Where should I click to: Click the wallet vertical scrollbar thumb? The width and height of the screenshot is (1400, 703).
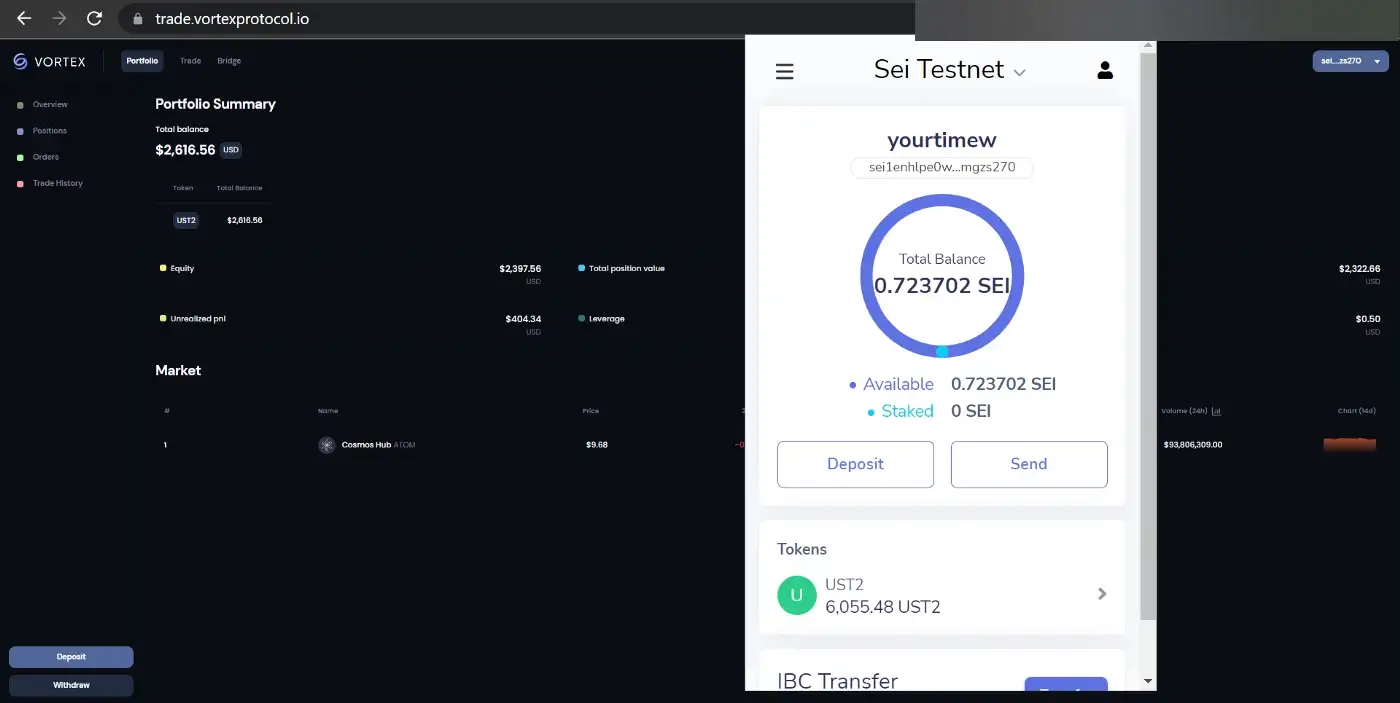(1147, 335)
